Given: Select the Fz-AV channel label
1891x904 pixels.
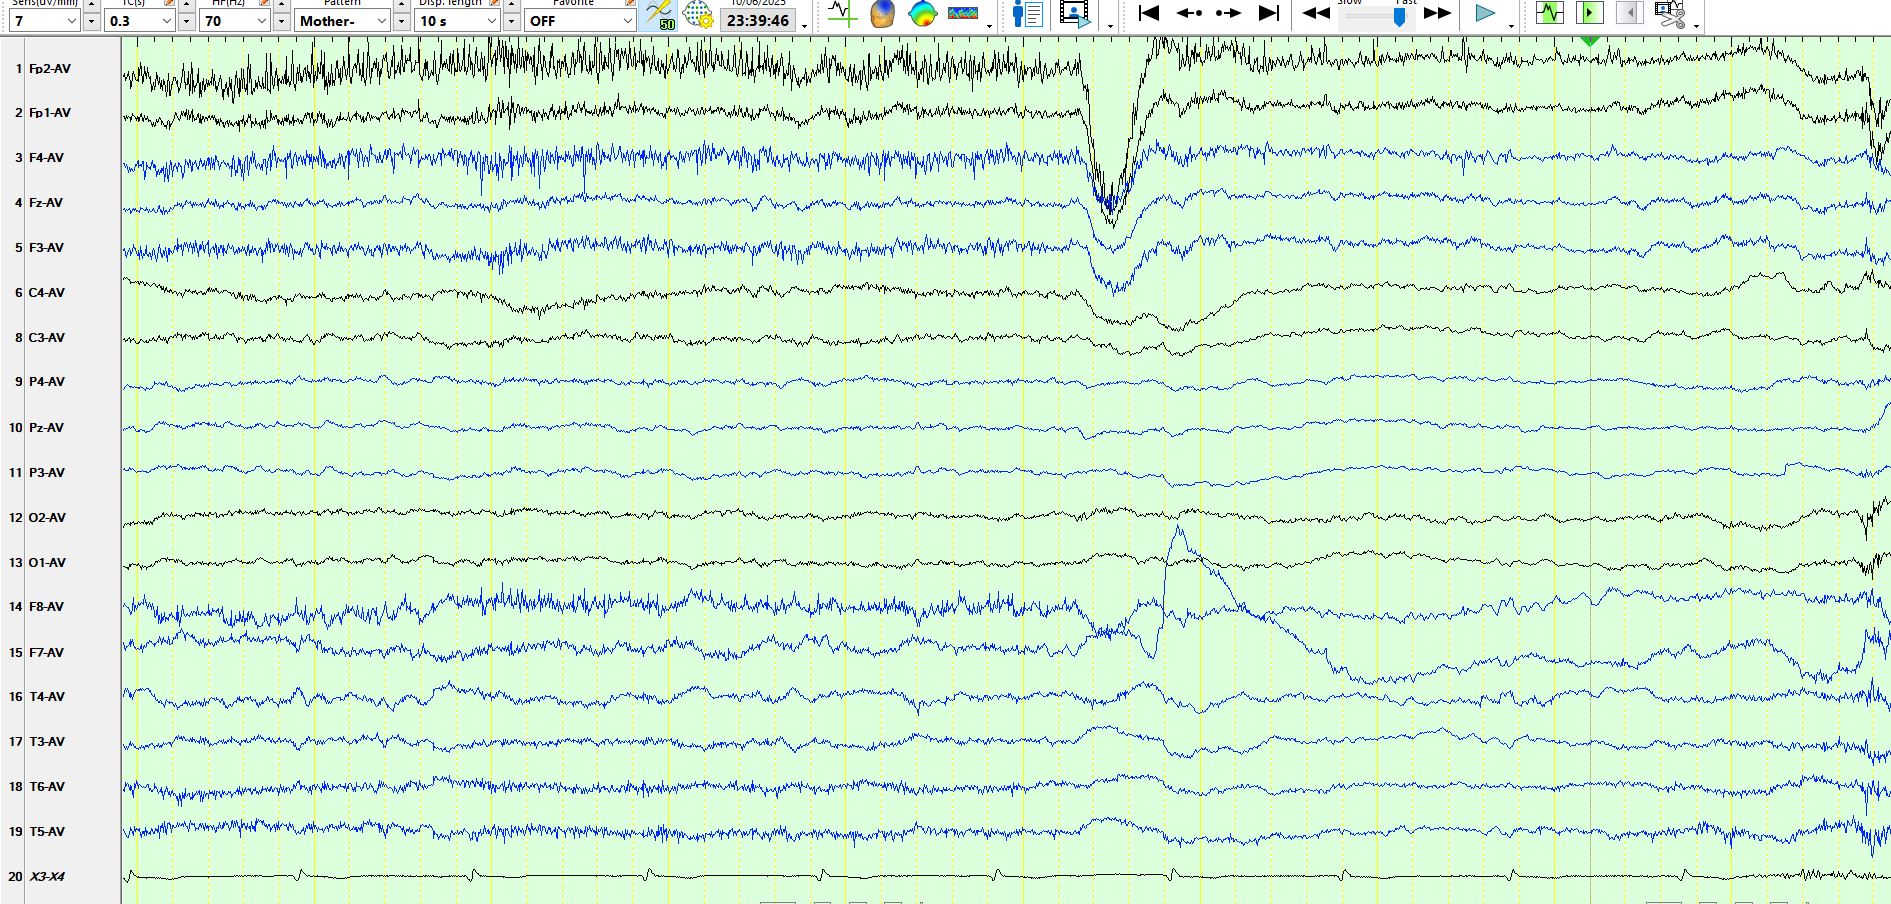Looking at the screenshot, I should [46, 203].
